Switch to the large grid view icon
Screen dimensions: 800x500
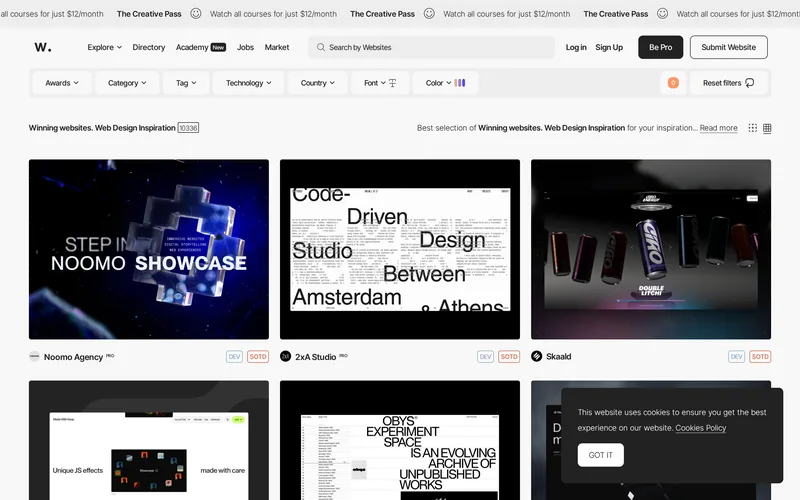pos(767,128)
